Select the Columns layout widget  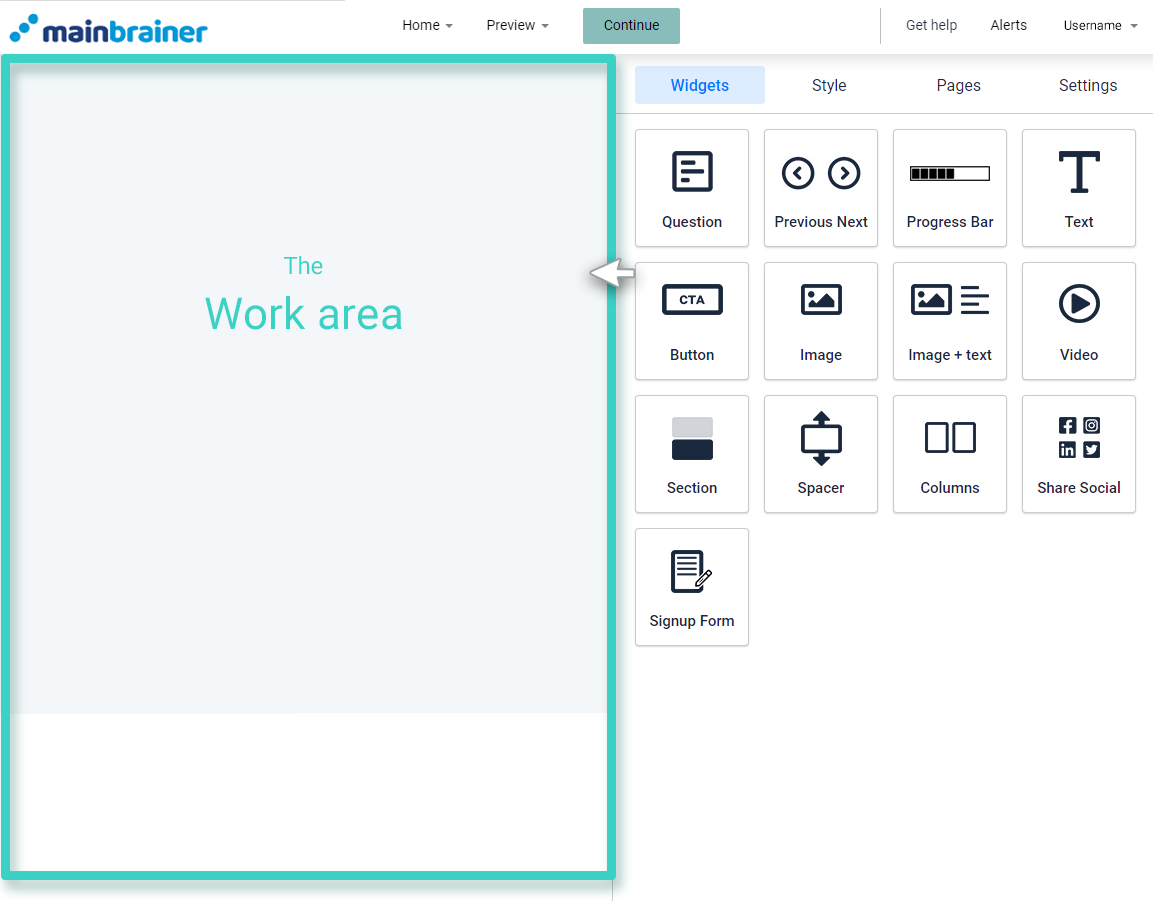[x=950, y=454]
